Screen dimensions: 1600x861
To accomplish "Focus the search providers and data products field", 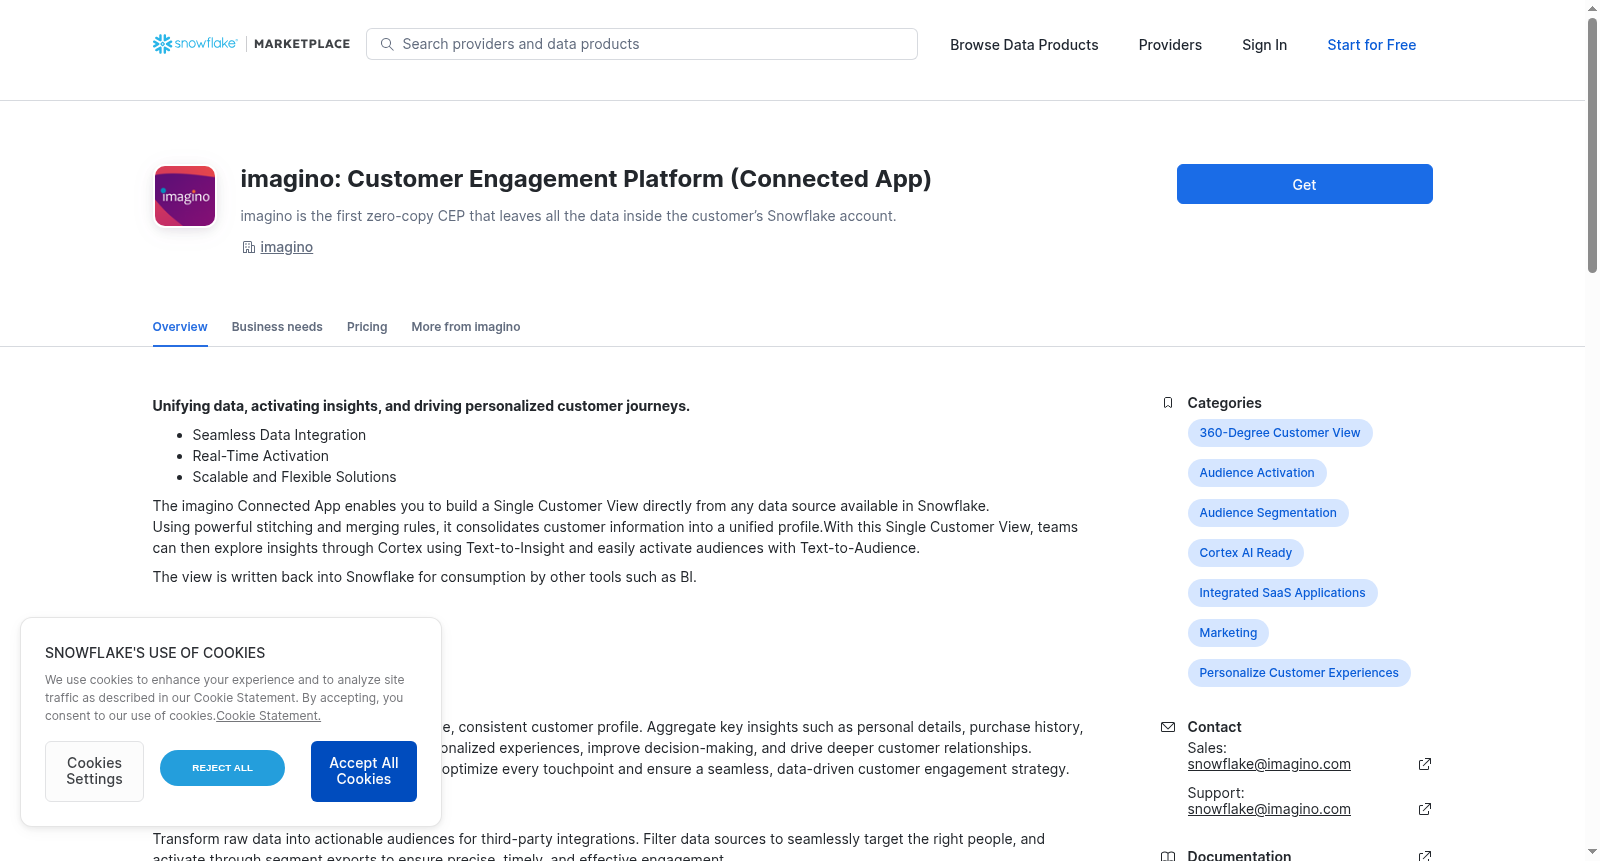I will (x=642, y=44).
